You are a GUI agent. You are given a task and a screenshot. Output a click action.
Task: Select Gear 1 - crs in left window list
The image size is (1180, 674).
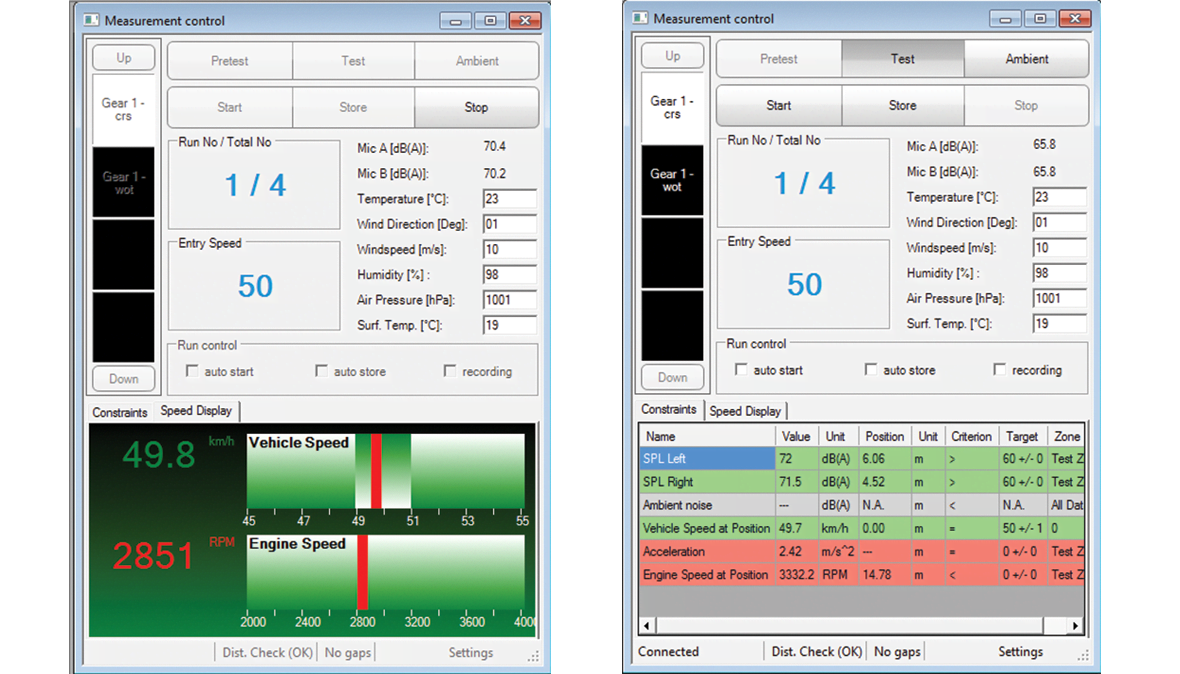coord(123,110)
